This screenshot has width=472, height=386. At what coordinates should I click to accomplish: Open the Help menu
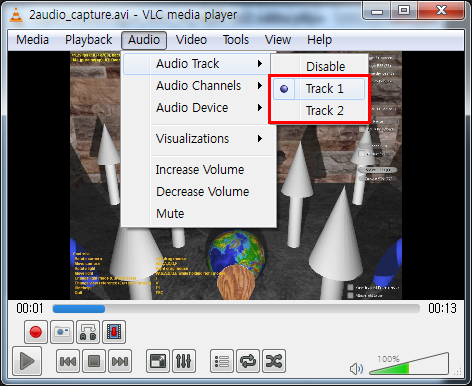pyautogui.click(x=319, y=40)
